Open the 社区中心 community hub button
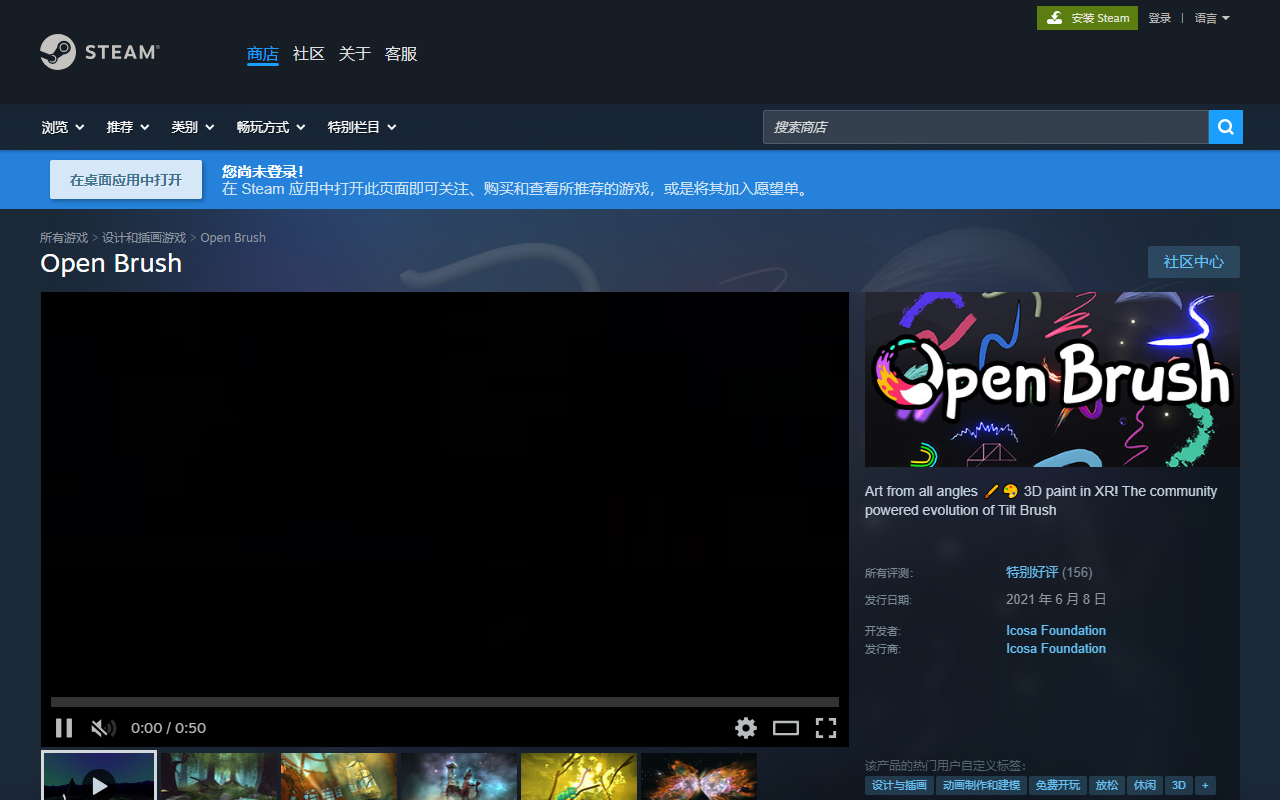This screenshot has height=800, width=1280. [x=1194, y=262]
